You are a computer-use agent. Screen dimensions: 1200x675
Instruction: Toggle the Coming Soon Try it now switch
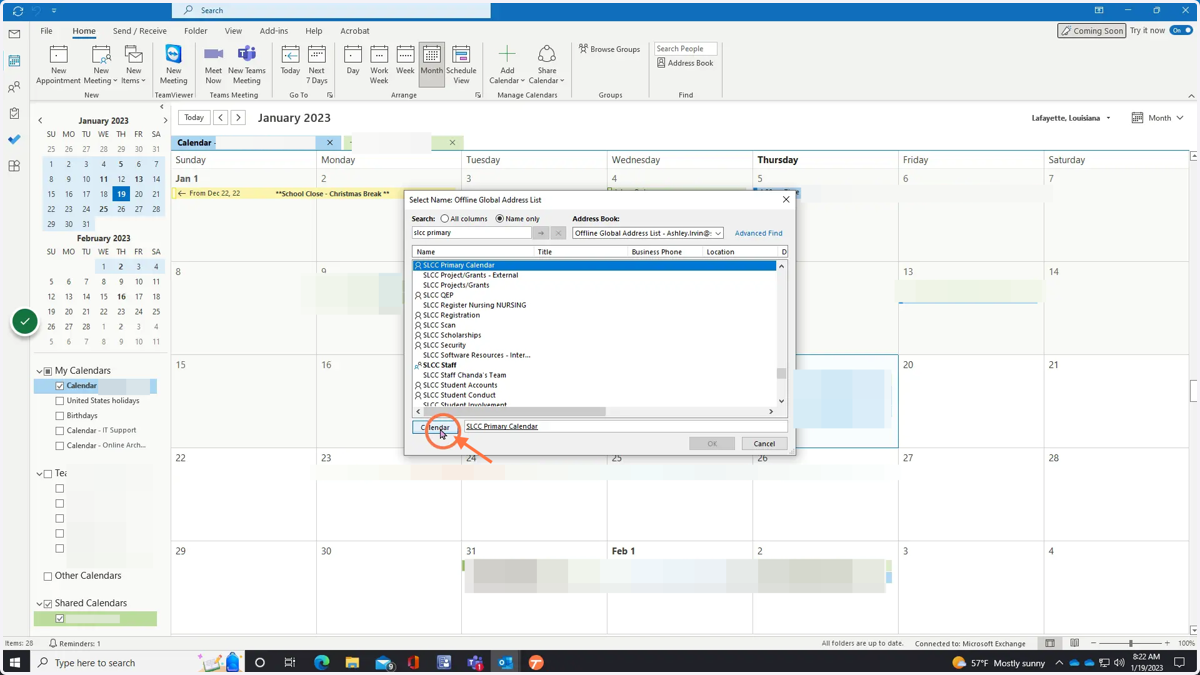[1181, 31]
